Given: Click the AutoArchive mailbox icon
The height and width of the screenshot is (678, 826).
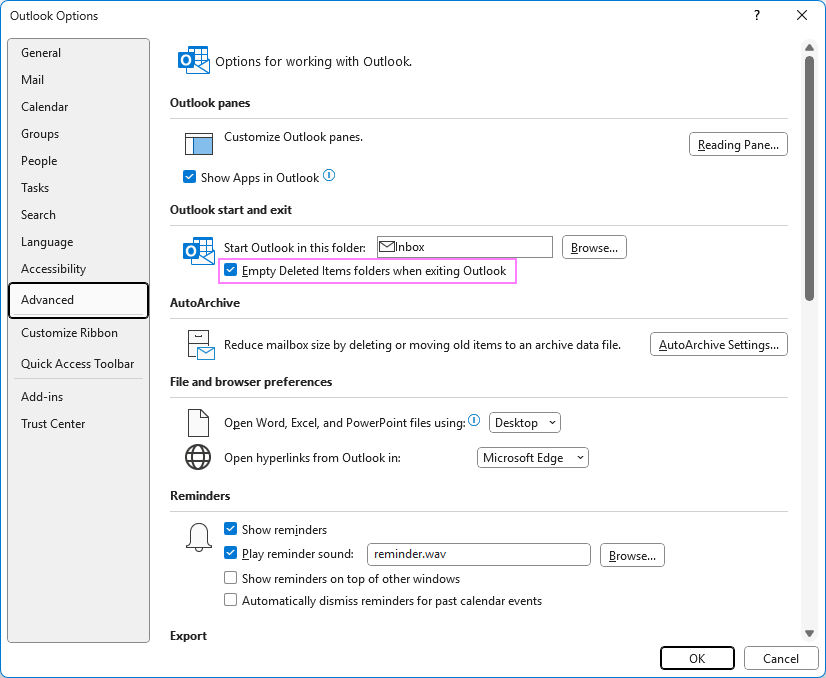Looking at the screenshot, I should pos(201,345).
